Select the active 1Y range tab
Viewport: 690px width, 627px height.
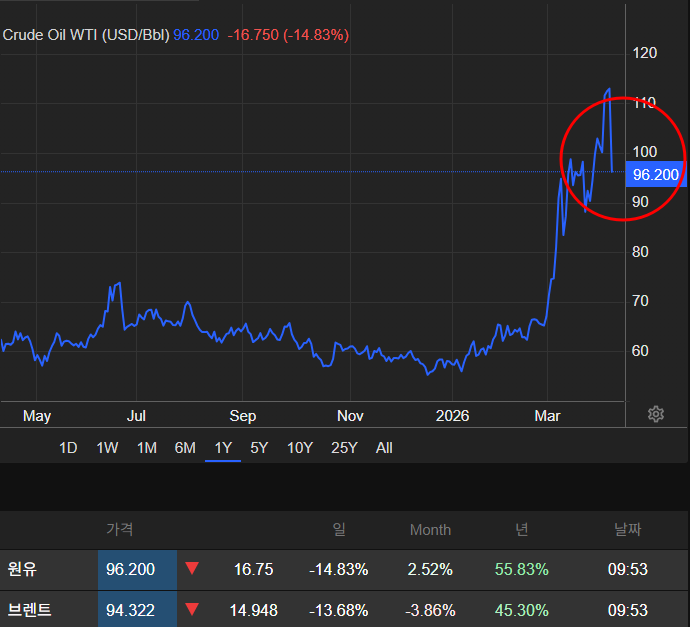coord(223,448)
